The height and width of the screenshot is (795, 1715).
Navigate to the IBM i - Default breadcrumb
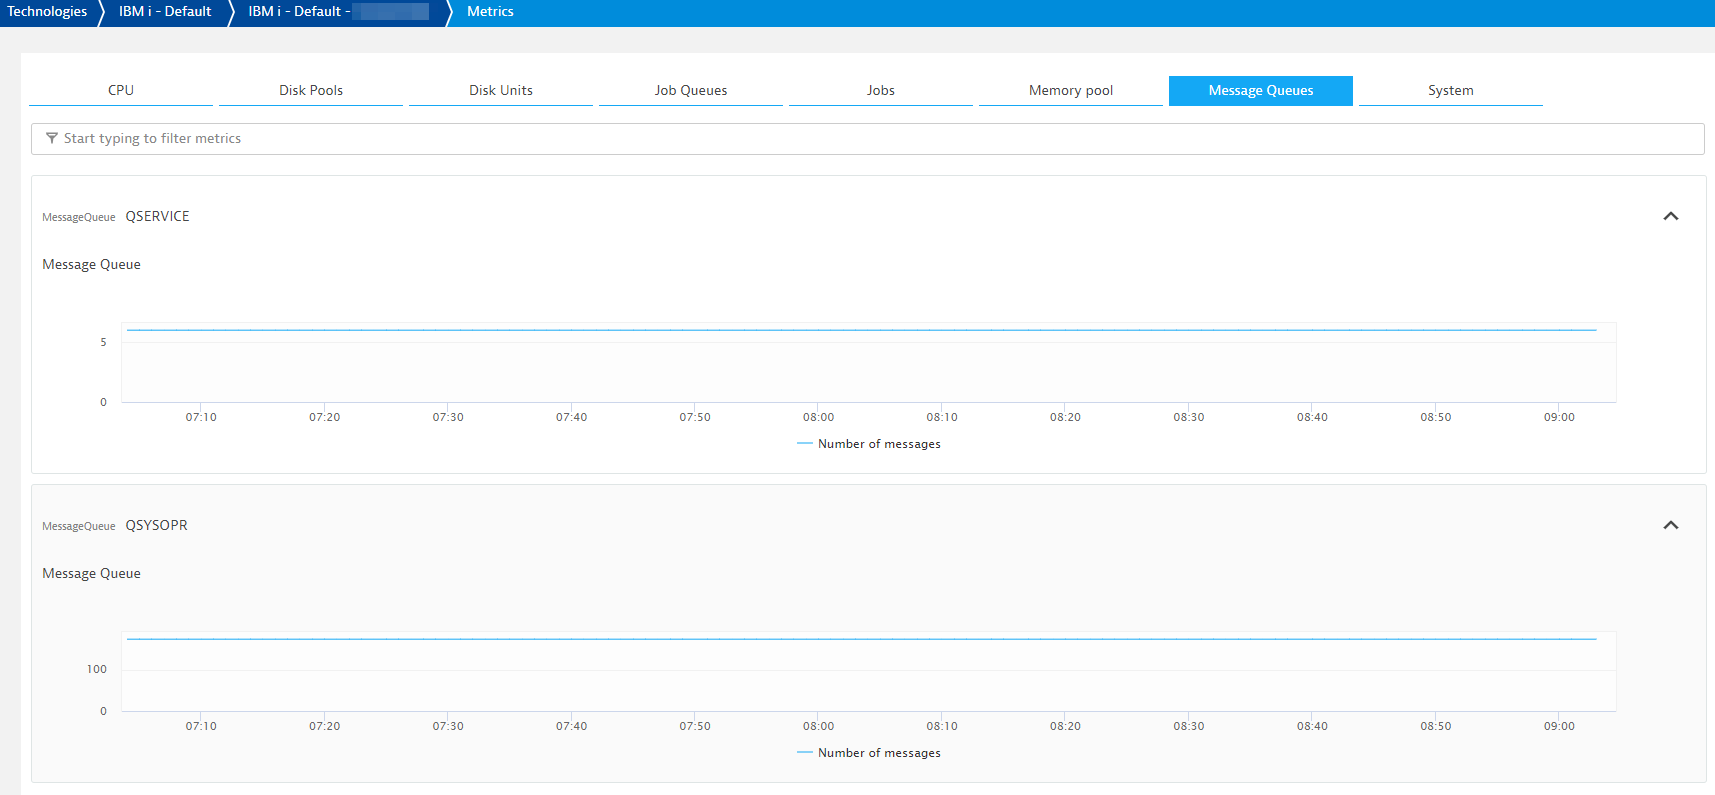[x=165, y=12]
